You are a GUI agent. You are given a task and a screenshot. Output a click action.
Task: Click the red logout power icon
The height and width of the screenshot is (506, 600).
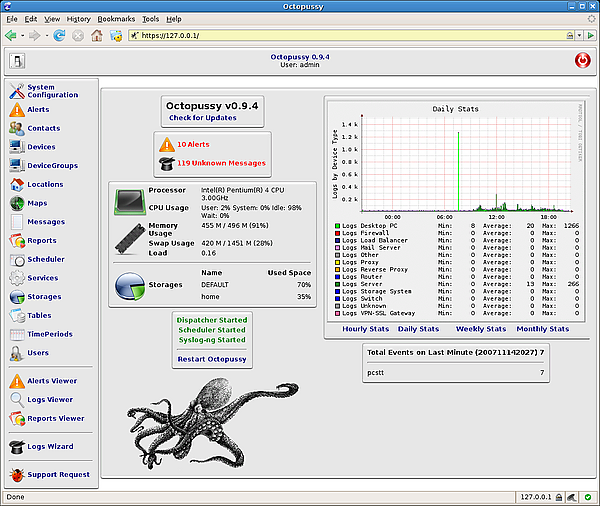pos(582,61)
